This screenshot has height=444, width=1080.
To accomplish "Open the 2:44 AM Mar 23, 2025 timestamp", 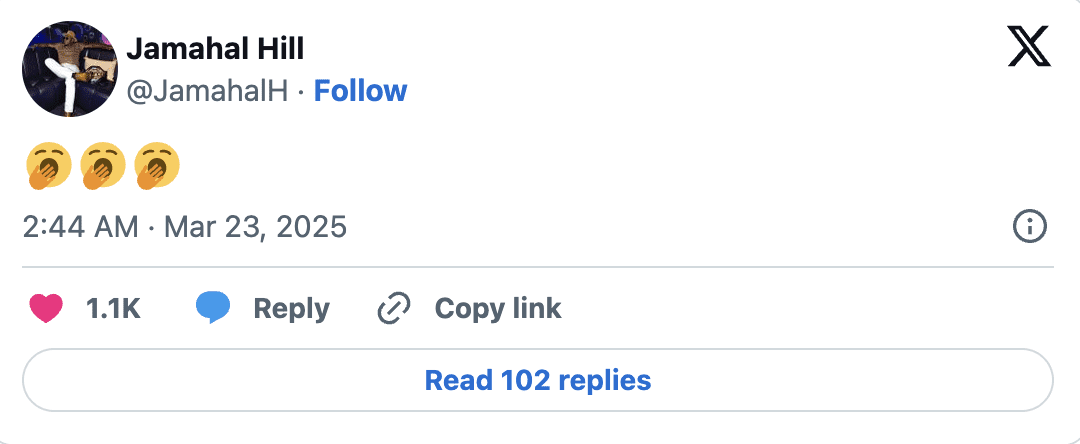I will (x=185, y=226).
